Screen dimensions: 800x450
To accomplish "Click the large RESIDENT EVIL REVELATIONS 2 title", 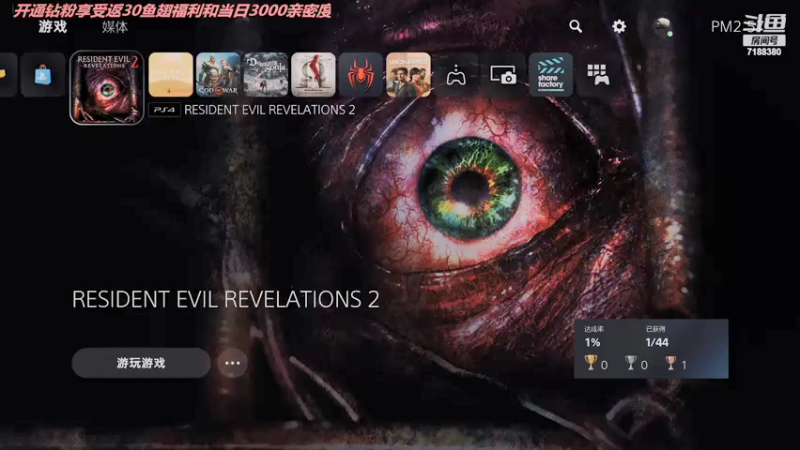I will pyautogui.click(x=226, y=299).
